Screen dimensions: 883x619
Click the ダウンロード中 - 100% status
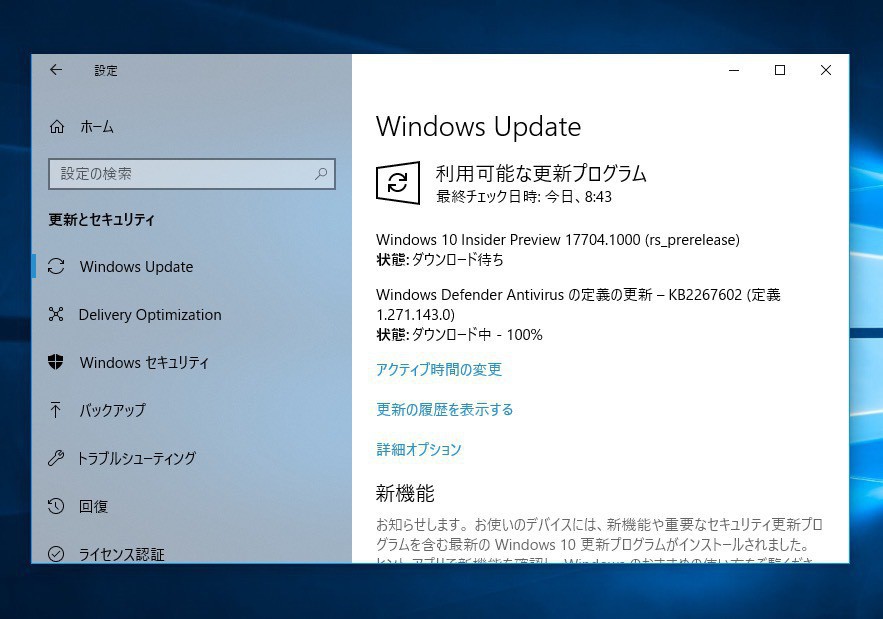[x=477, y=335]
